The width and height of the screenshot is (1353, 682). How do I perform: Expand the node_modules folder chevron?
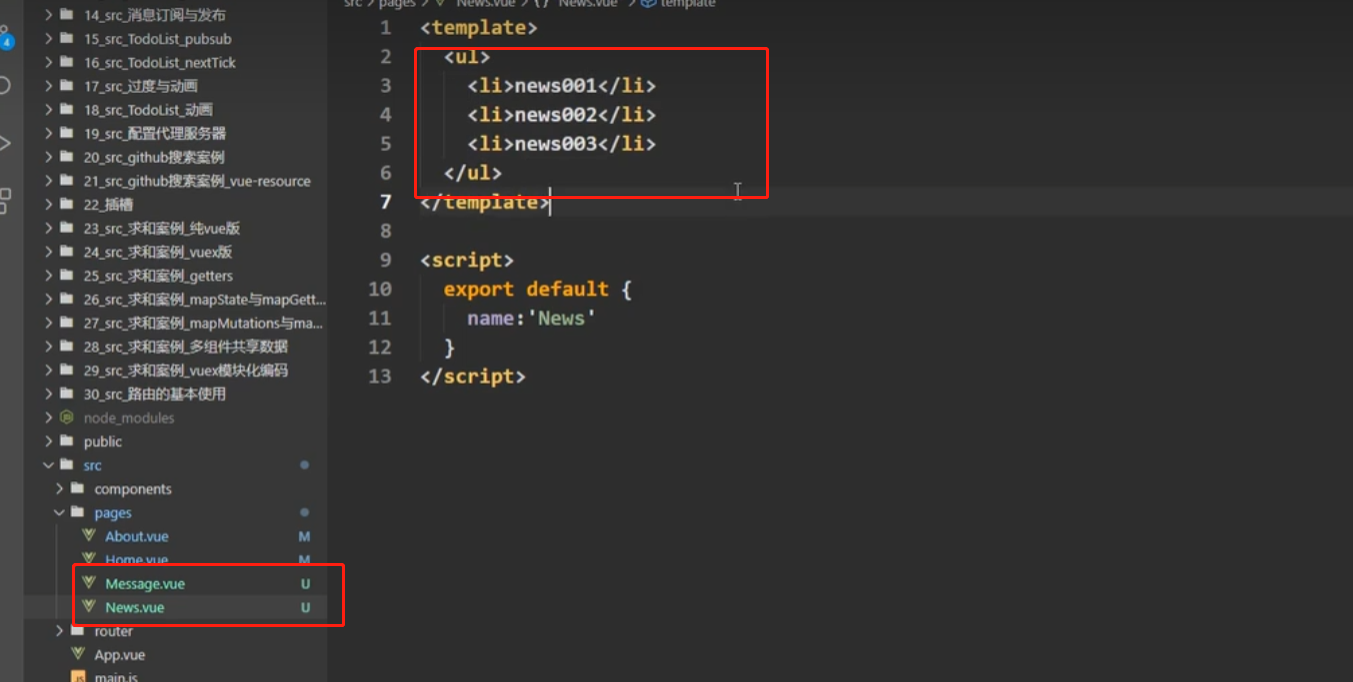(x=48, y=418)
